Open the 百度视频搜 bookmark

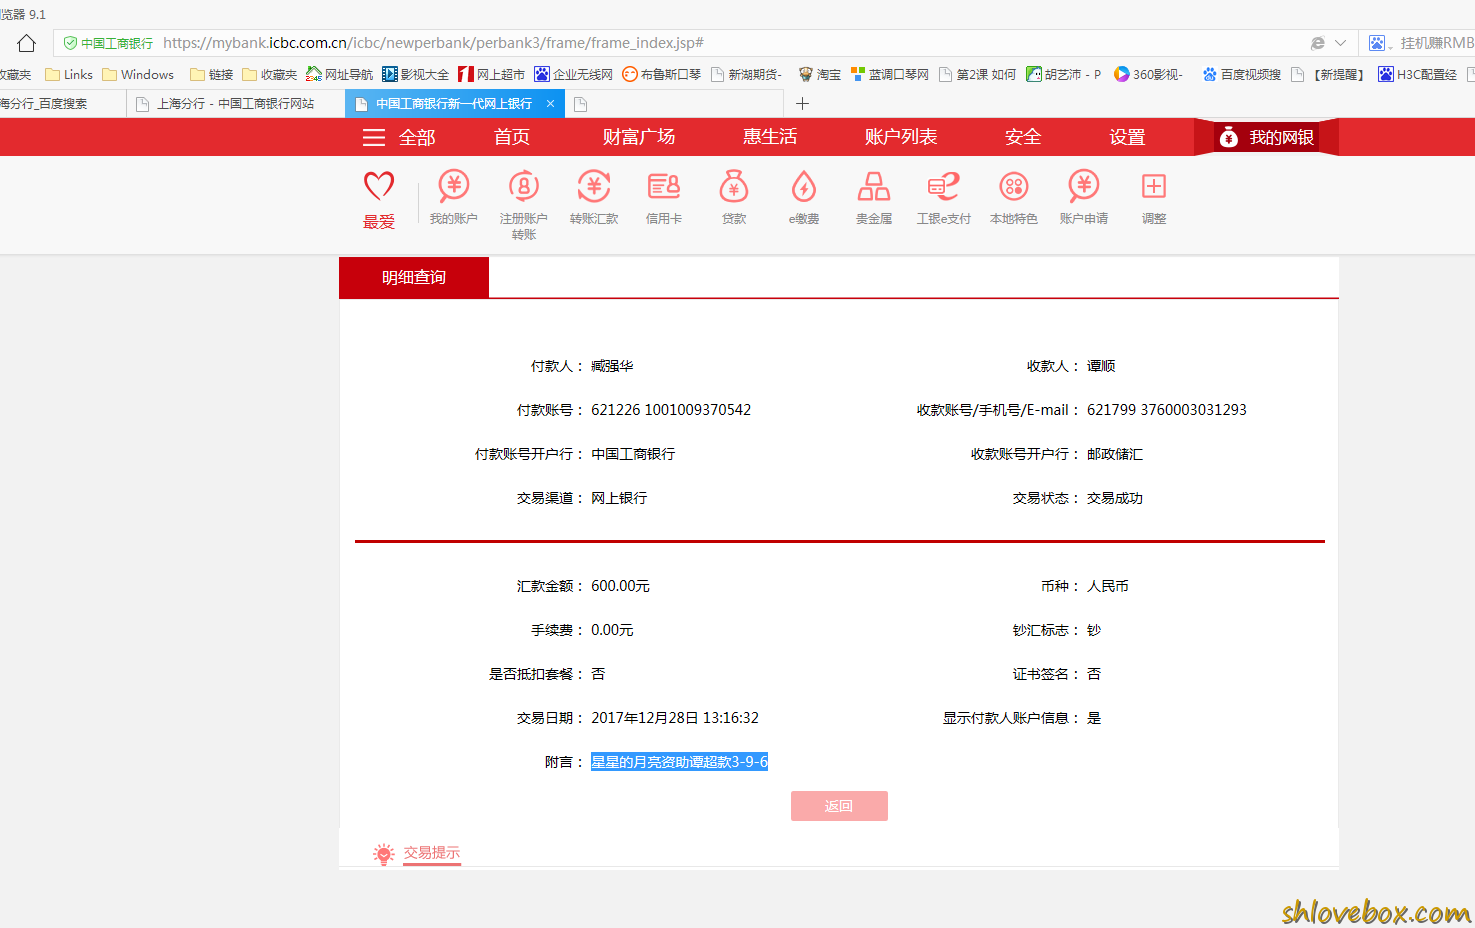point(1242,74)
